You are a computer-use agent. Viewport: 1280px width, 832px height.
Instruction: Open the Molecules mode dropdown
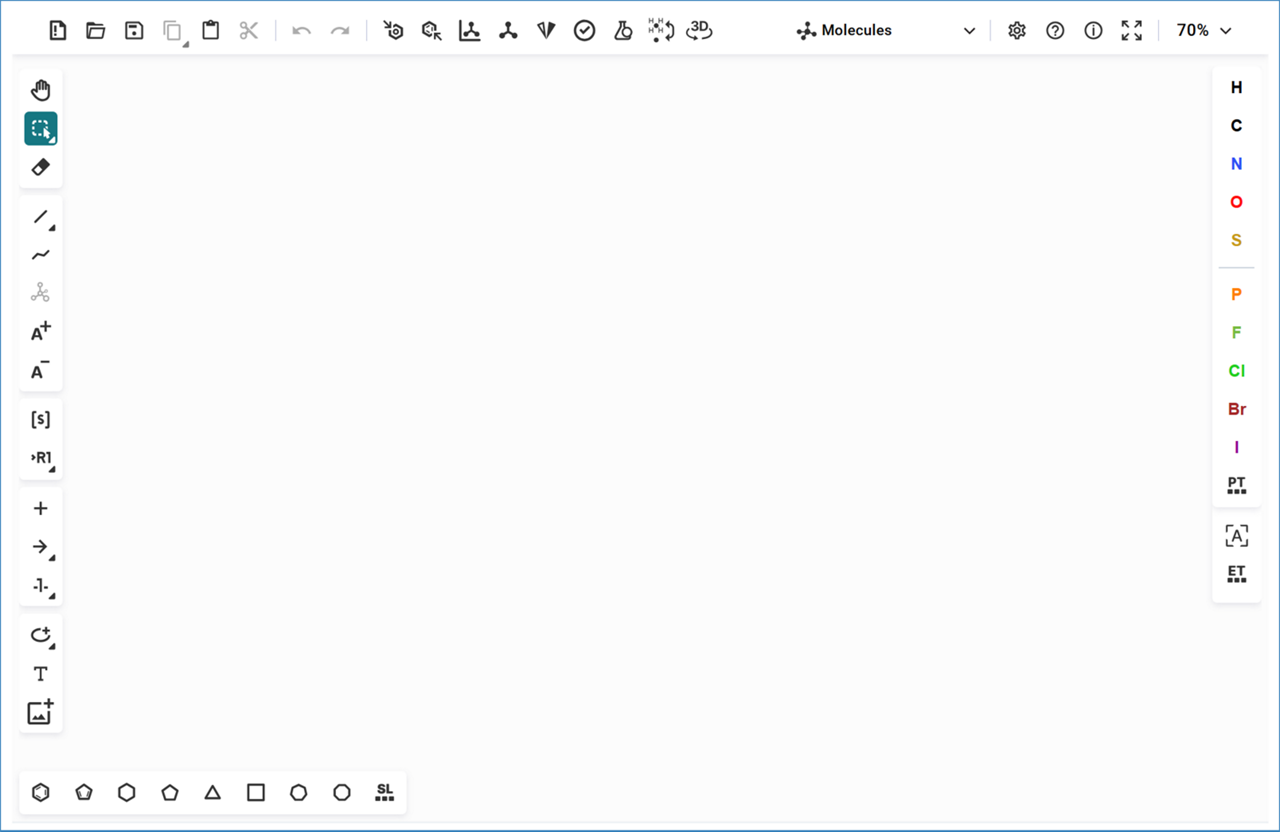(886, 31)
